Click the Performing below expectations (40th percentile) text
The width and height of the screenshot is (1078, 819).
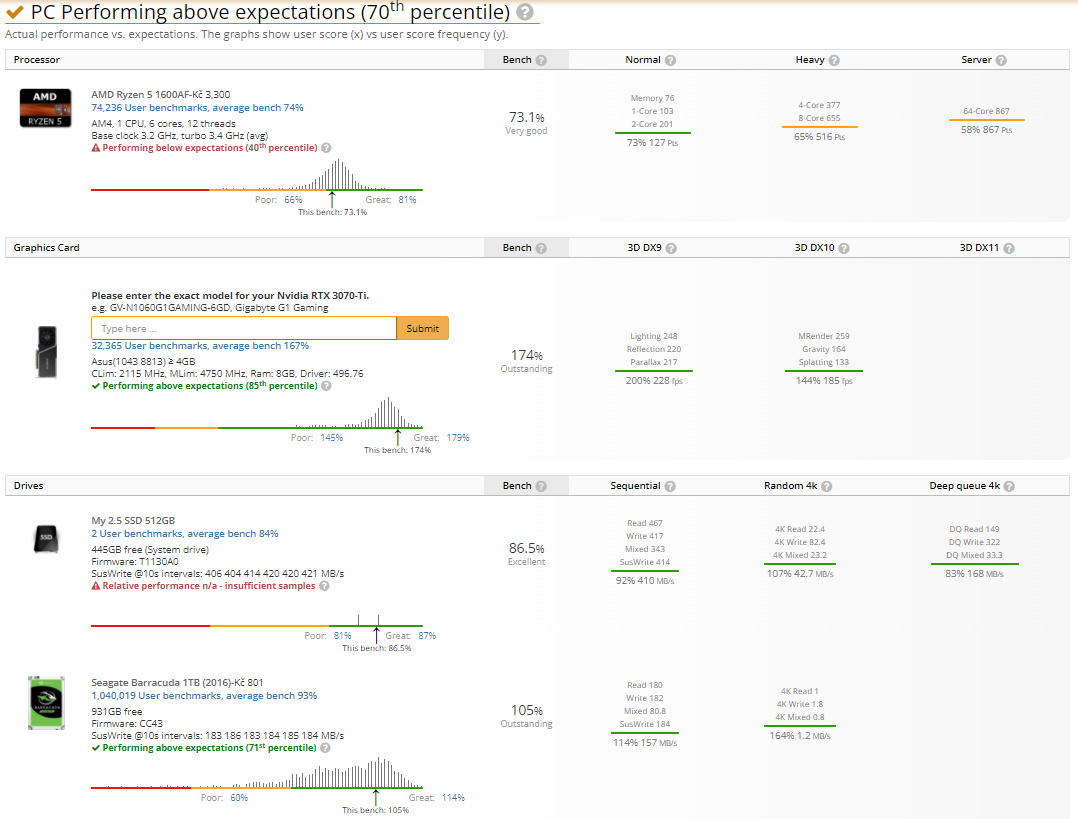pyautogui.click(x=210, y=148)
